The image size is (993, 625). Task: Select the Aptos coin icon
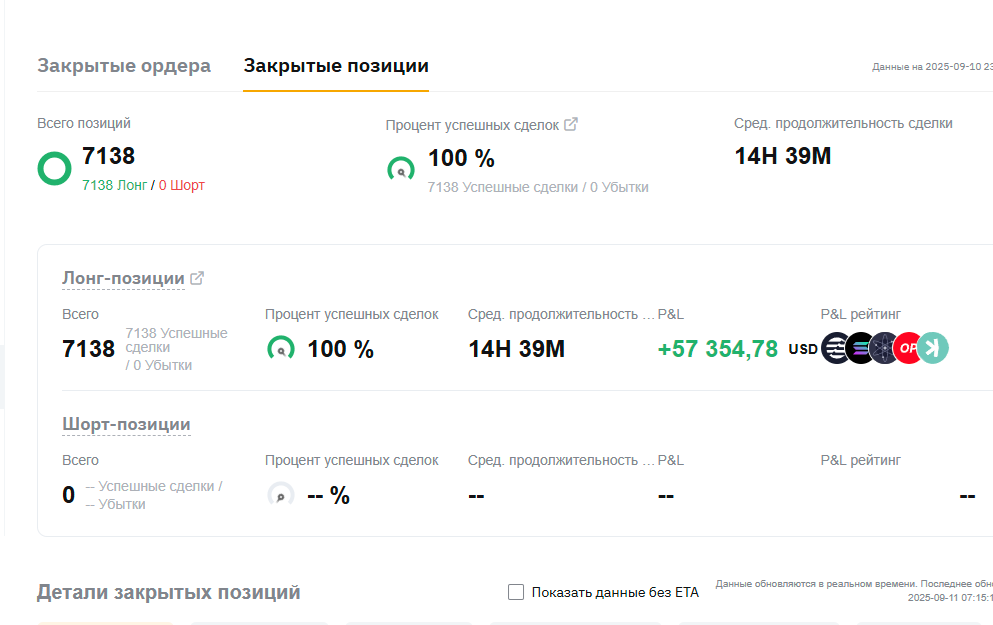pos(835,348)
